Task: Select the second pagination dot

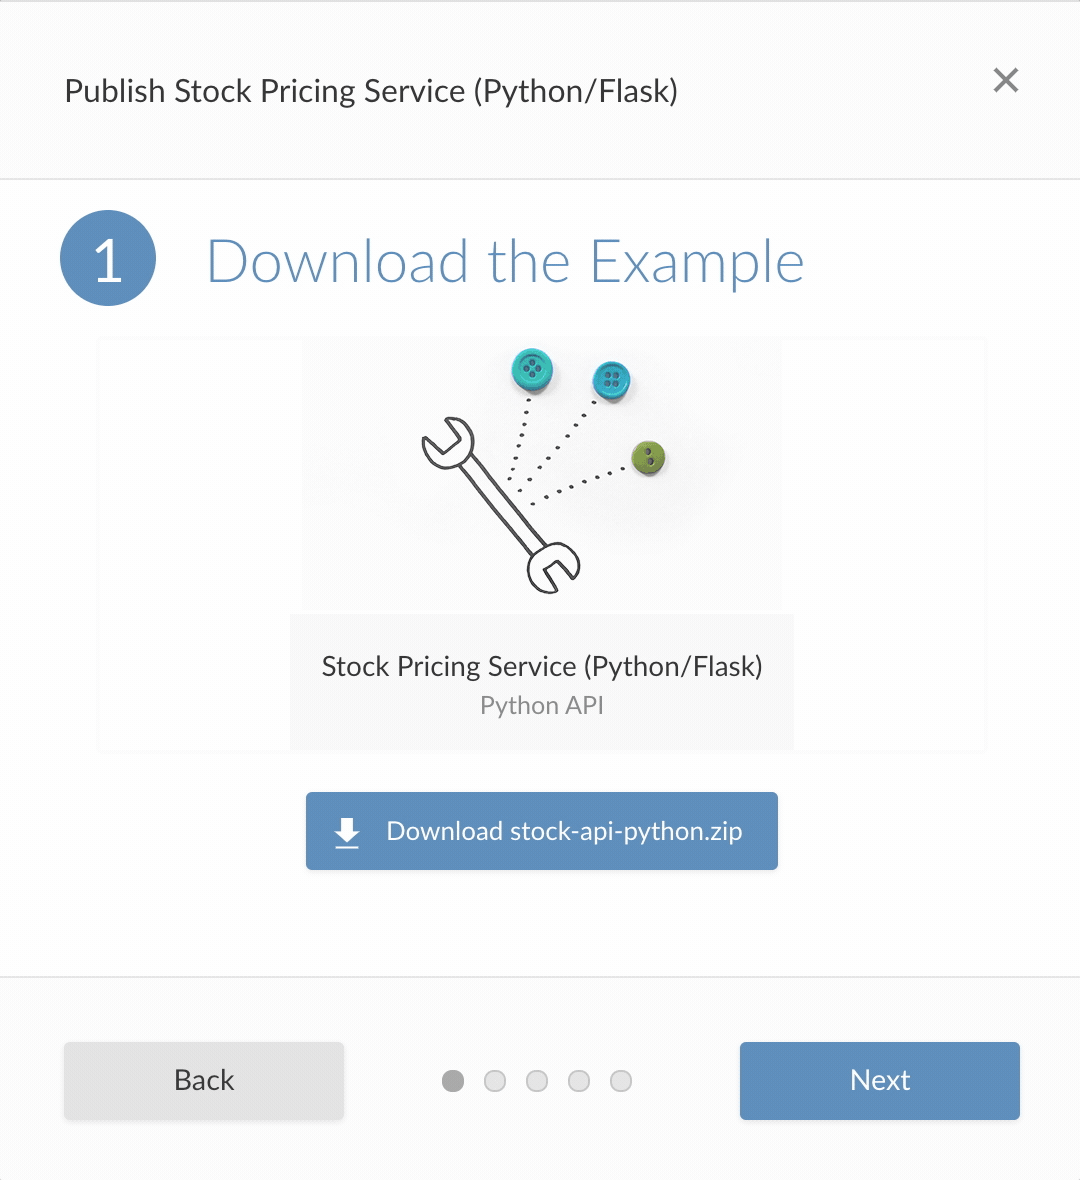Action: 495,1081
